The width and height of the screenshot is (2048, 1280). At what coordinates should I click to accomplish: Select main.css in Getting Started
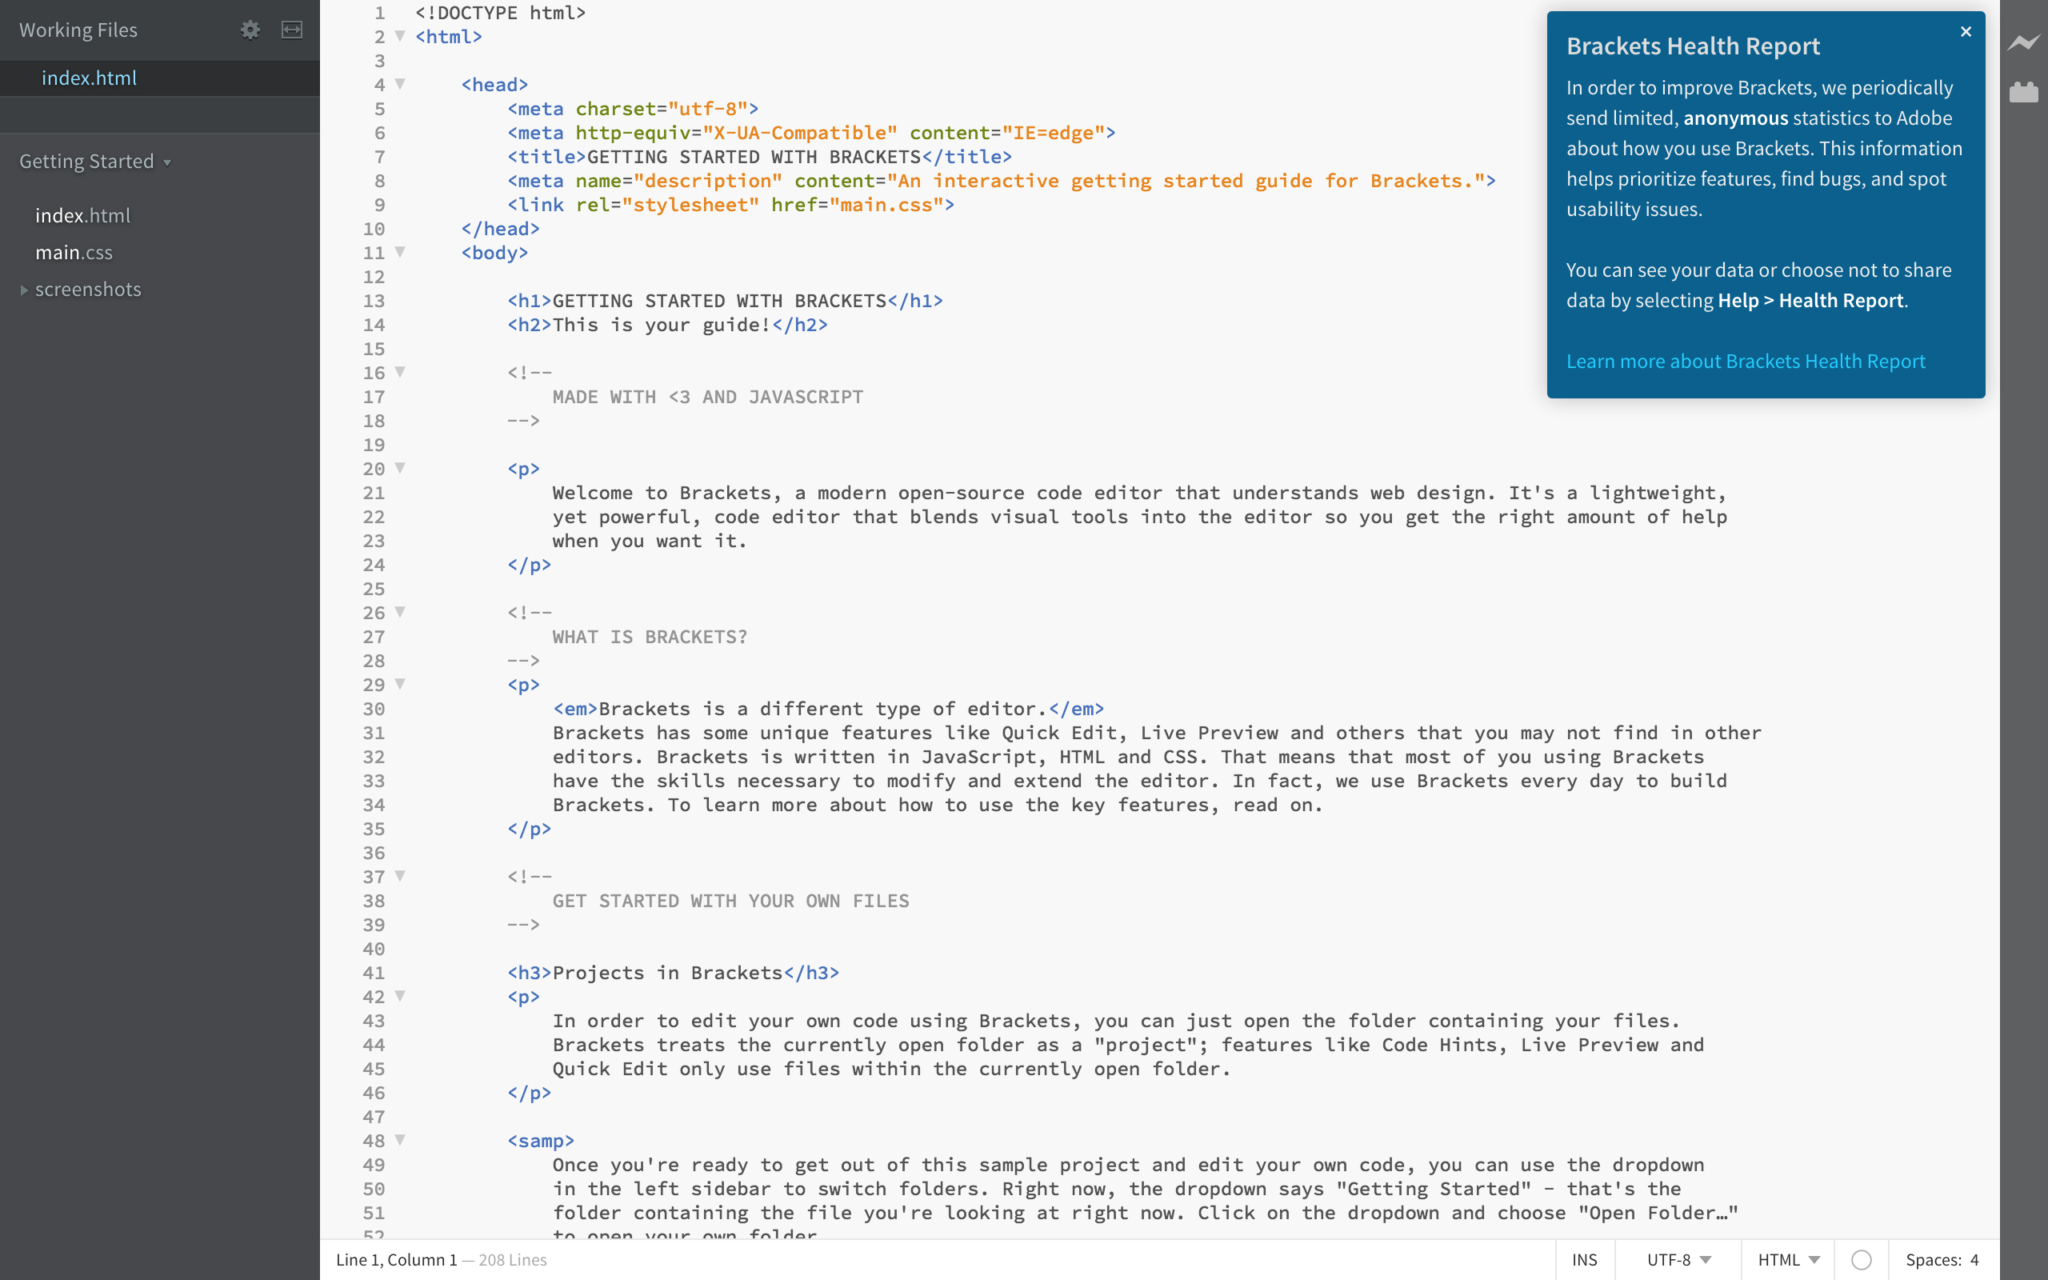[x=74, y=251]
